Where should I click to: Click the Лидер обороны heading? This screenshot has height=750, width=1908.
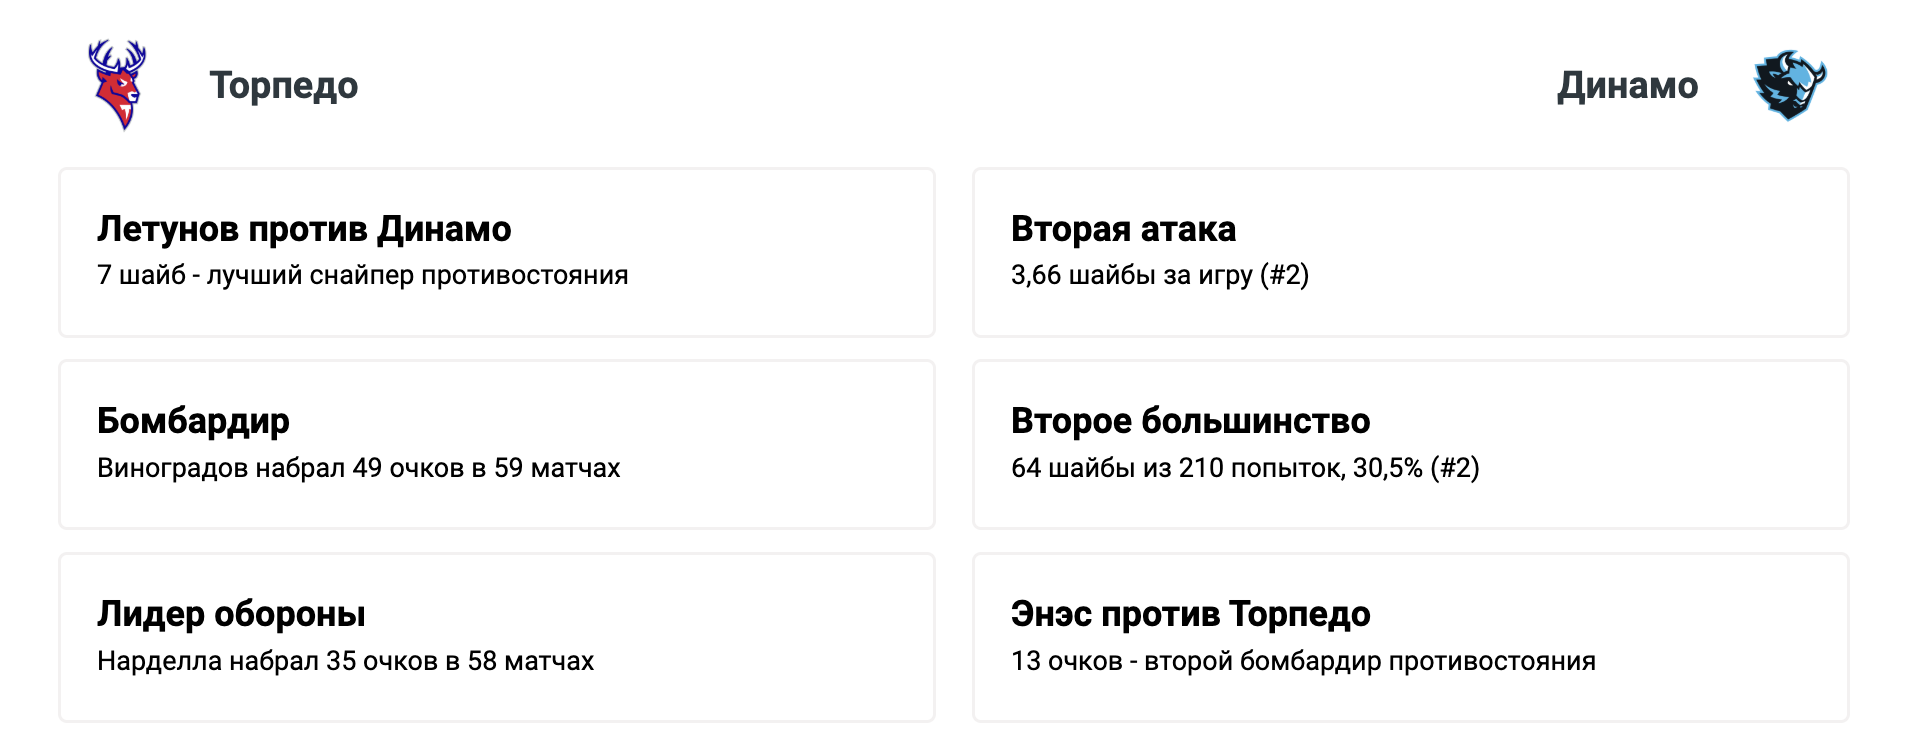(x=231, y=614)
